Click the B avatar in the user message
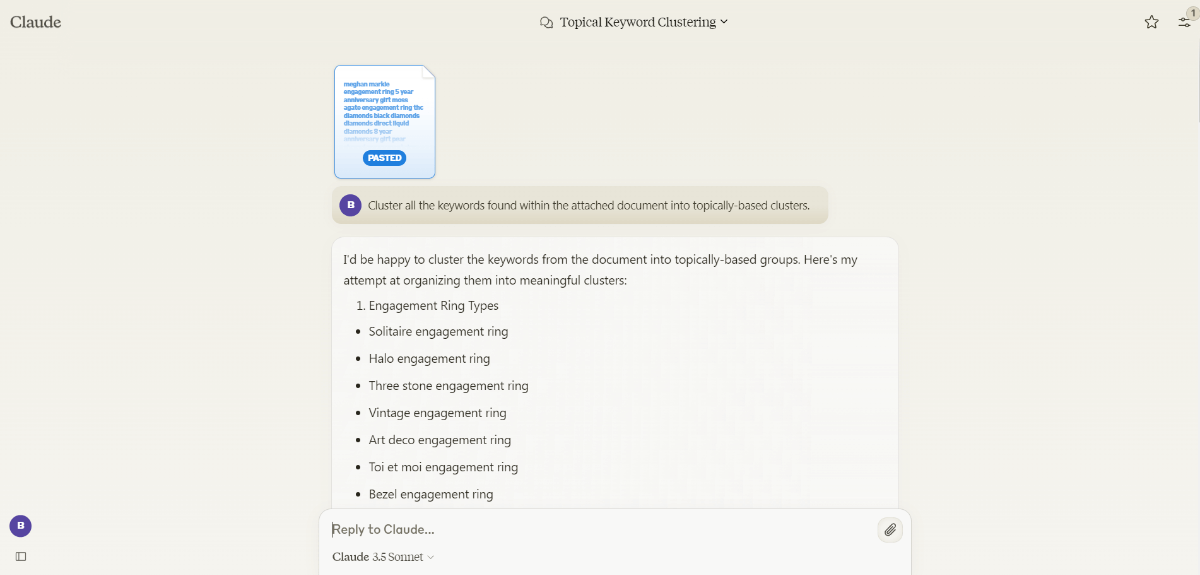Screen dimensions: 1200x575 (x=350, y=205)
